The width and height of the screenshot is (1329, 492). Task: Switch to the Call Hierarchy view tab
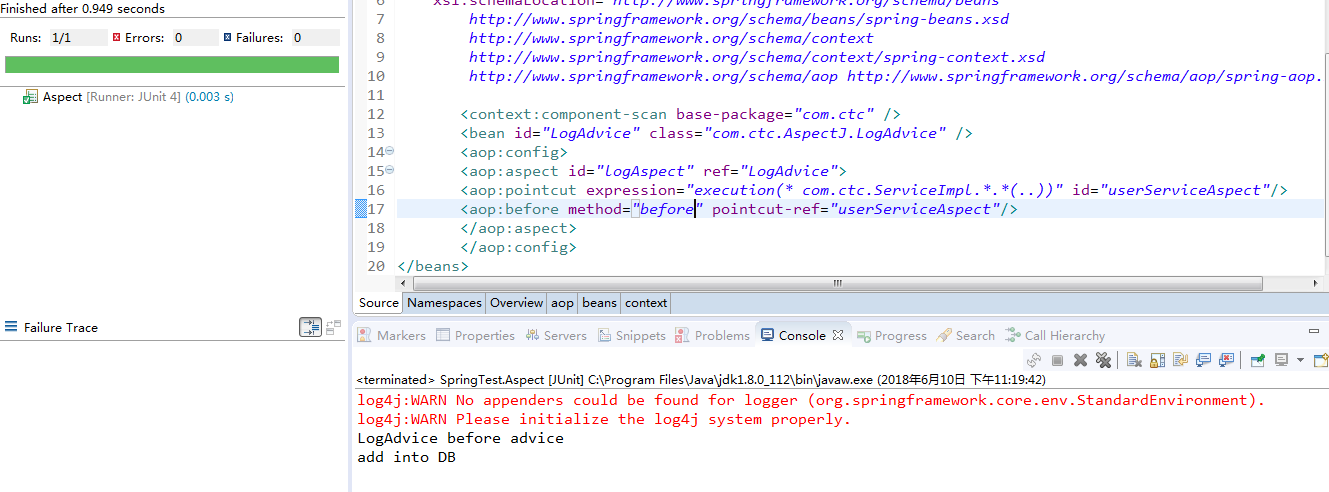click(1055, 335)
